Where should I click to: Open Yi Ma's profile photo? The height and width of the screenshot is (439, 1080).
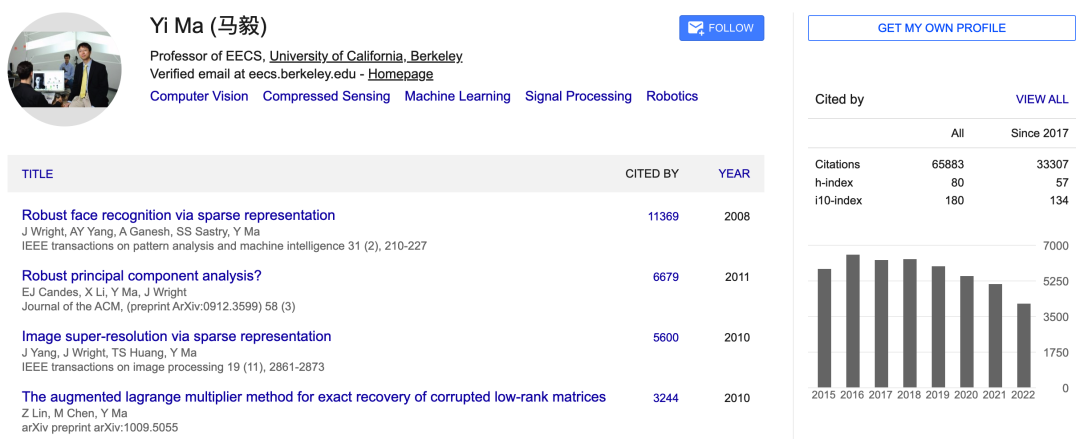click(x=65, y=70)
